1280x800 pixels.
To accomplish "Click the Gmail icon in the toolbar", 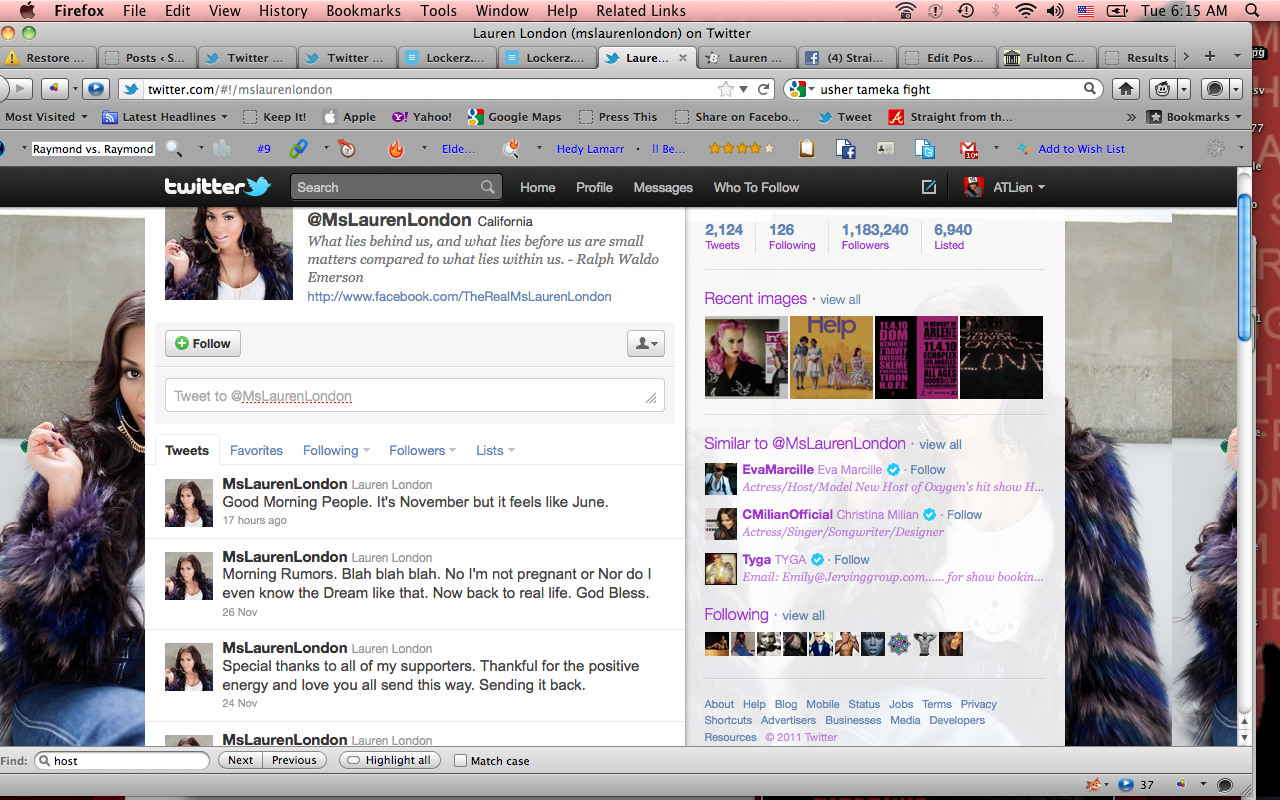I will point(969,149).
